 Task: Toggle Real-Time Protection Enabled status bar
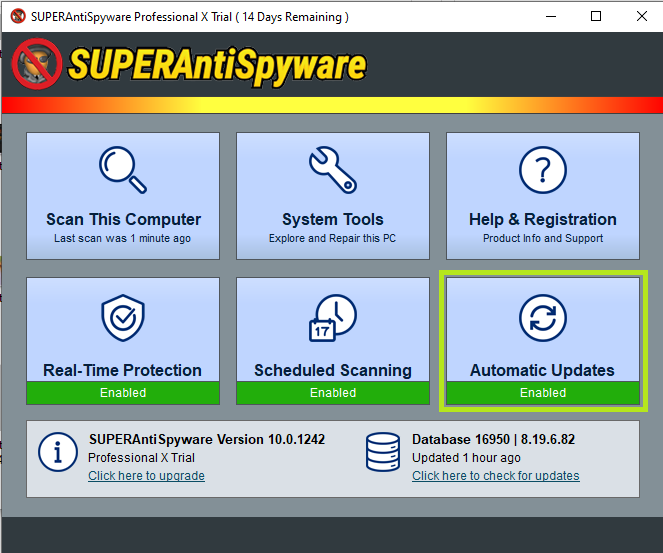point(123,393)
